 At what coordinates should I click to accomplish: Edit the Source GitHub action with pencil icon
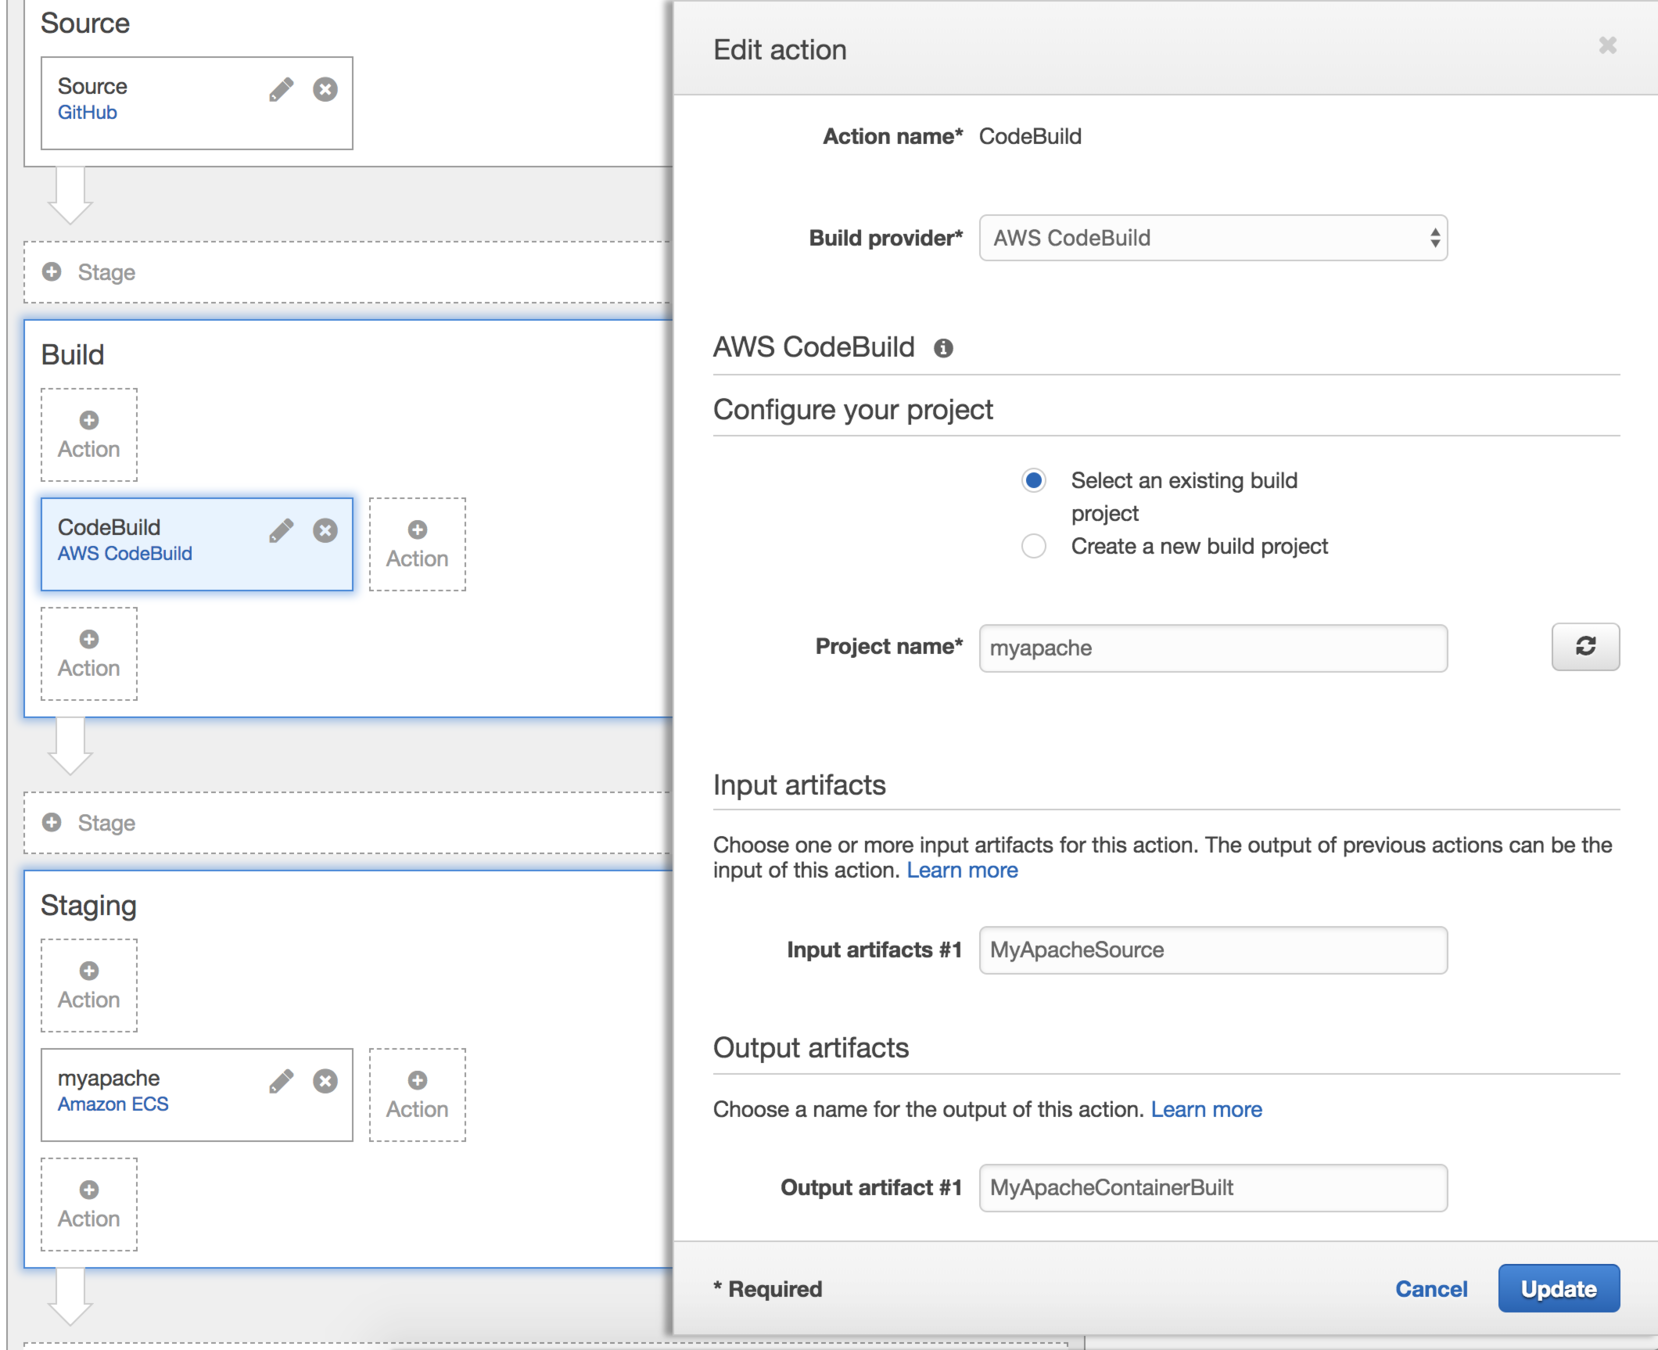pyautogui.click(x=281, y=90)
